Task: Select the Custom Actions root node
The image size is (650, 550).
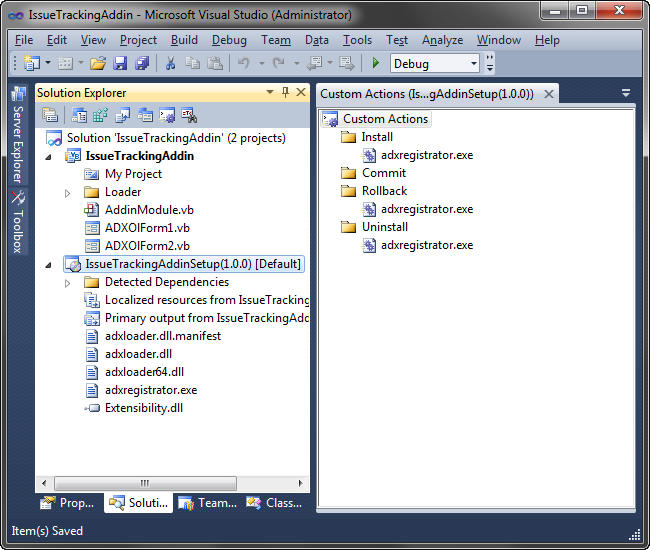Action: point(385,119)
